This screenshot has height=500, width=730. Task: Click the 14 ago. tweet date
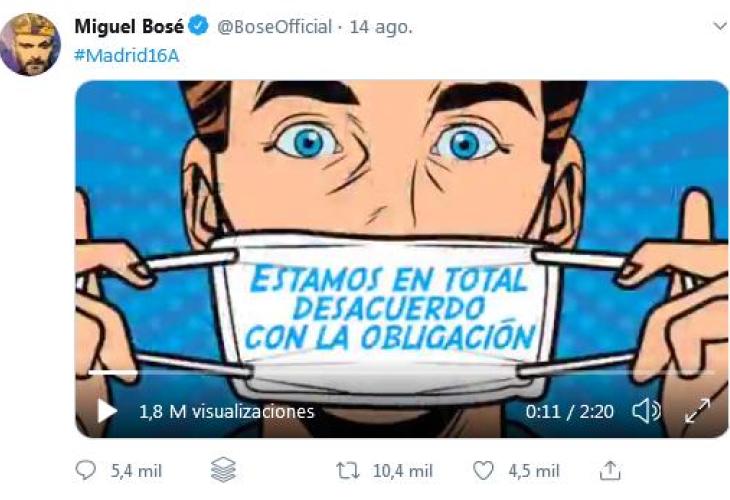381,27
